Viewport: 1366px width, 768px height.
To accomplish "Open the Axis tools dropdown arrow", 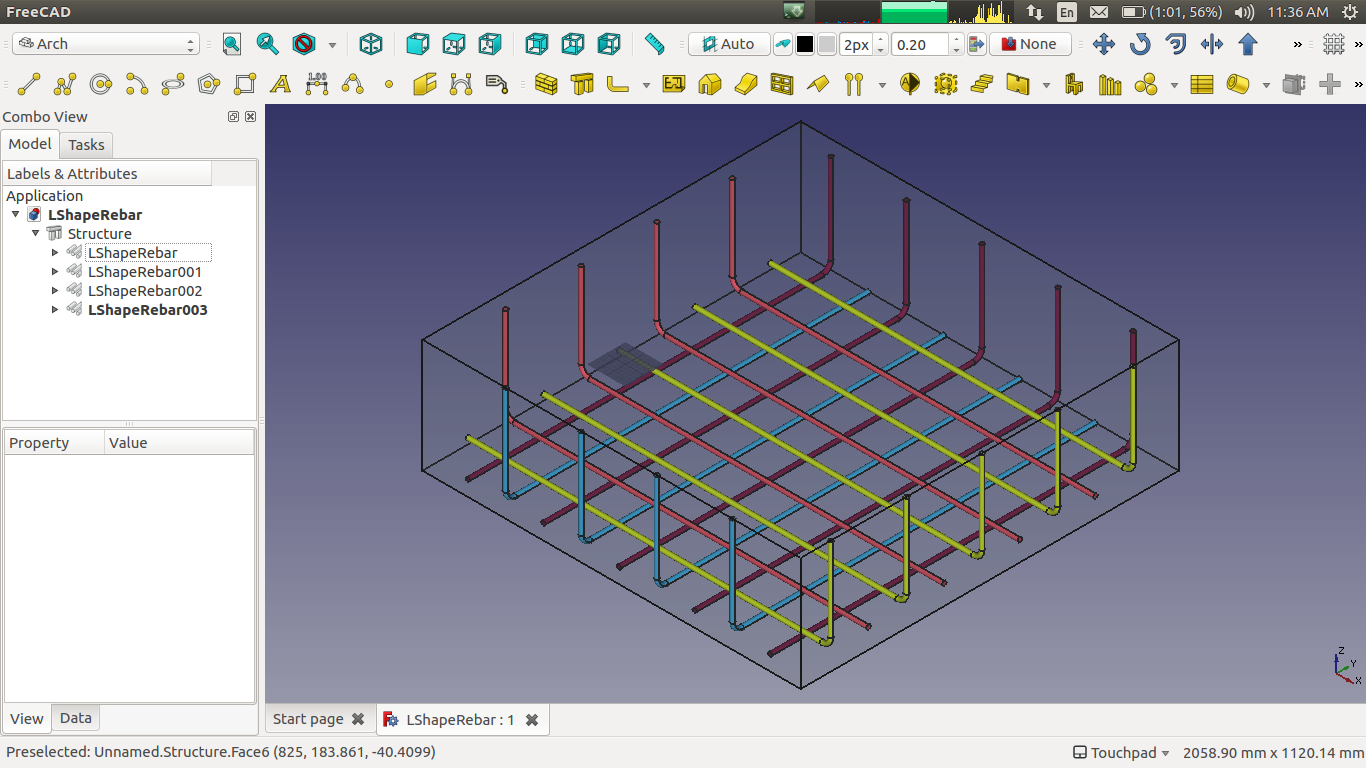I will pyautogui.click(x=882, y=85).
